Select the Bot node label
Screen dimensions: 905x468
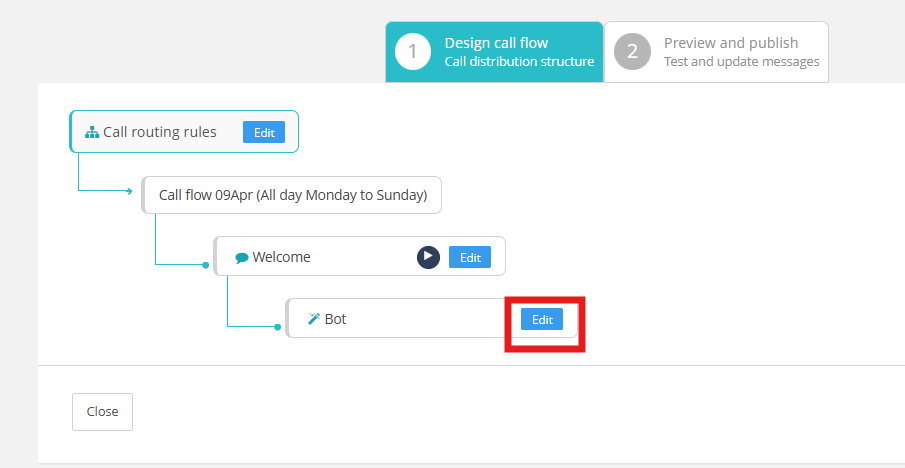click(x=336, y=319)
